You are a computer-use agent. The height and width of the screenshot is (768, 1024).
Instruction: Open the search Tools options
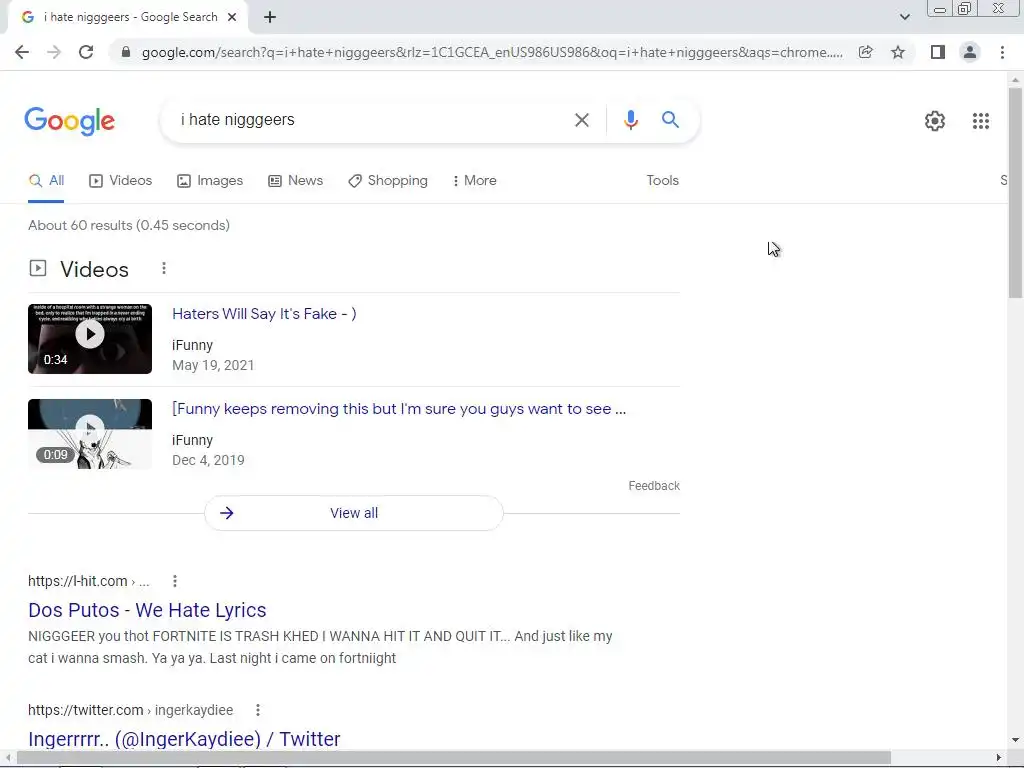(x=662, y=181)
